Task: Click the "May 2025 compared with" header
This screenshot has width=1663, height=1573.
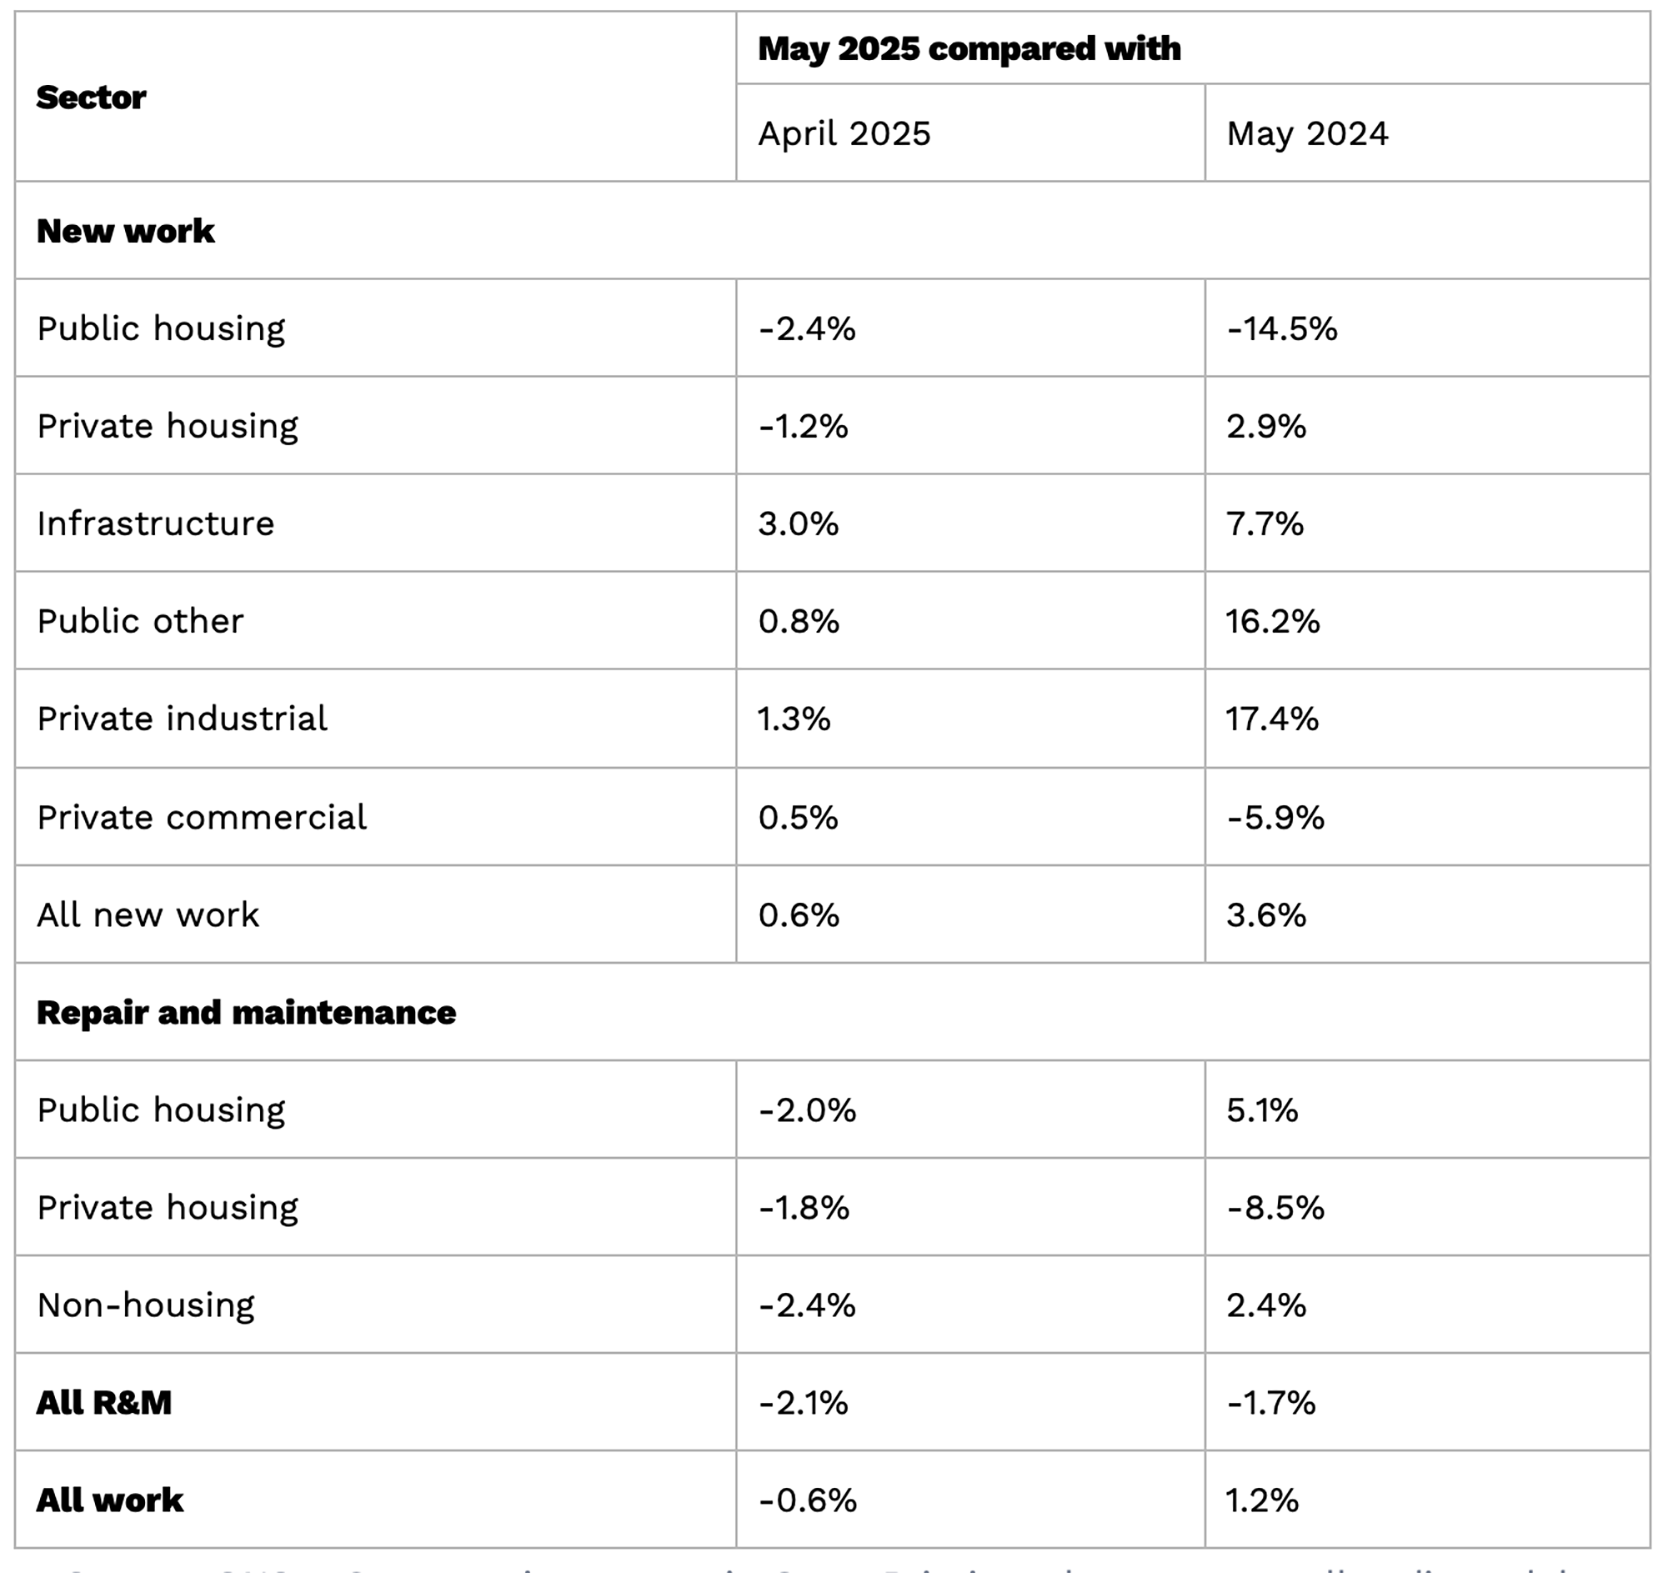Action: click(x=969, y=48)
